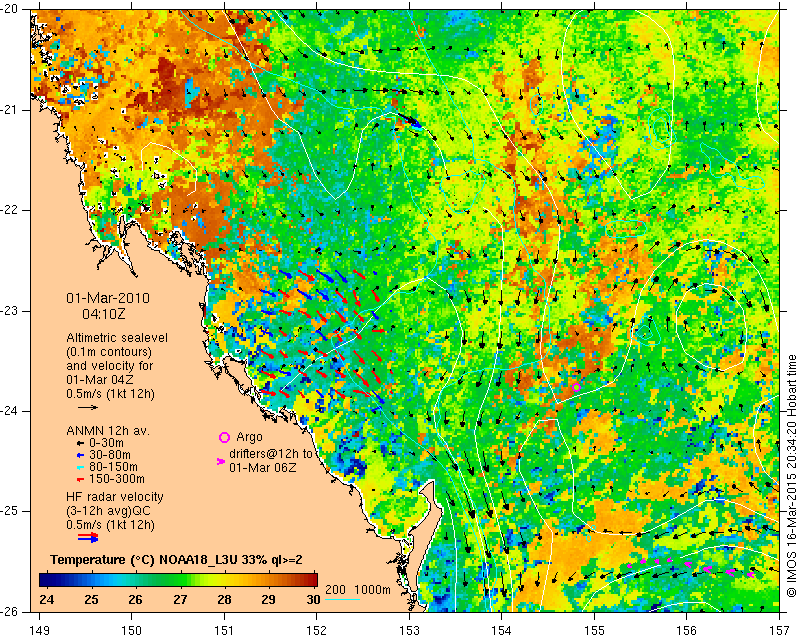Click the 'ANMN 12h av.' heading
Viewport: 800px width, 640px height.
[108, 431]
